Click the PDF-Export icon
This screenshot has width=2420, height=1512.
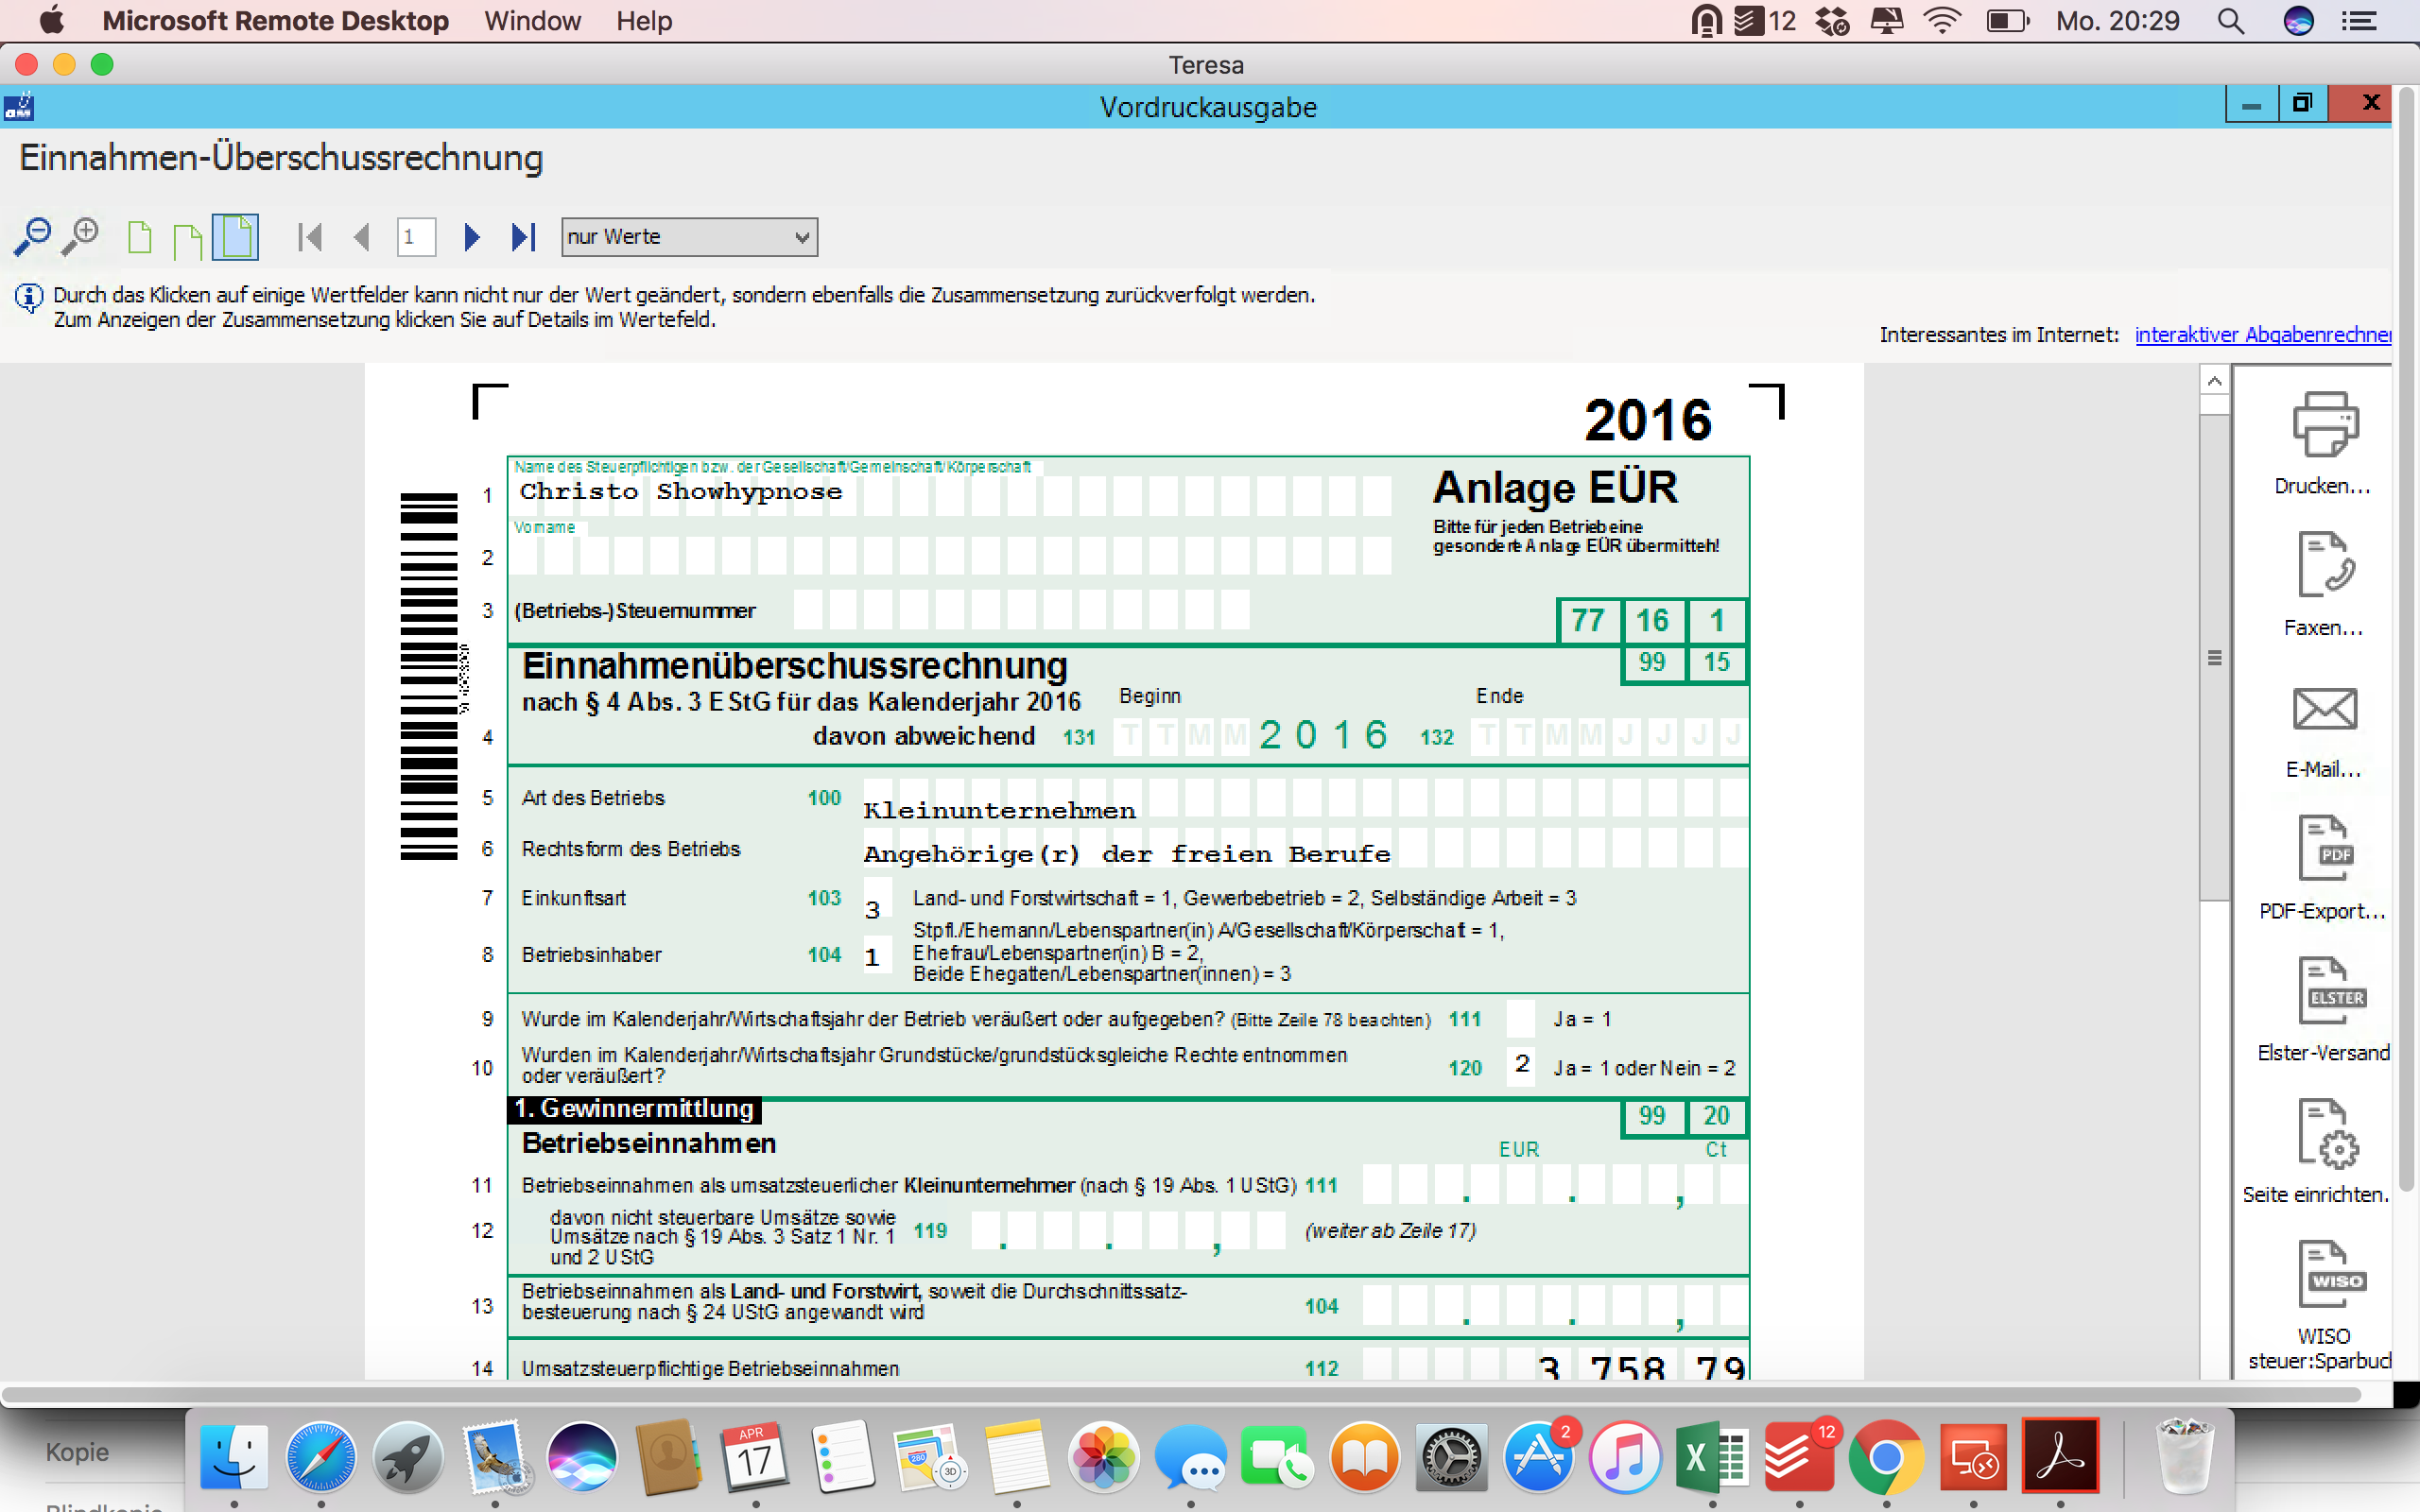click(x=2325, y=848)
